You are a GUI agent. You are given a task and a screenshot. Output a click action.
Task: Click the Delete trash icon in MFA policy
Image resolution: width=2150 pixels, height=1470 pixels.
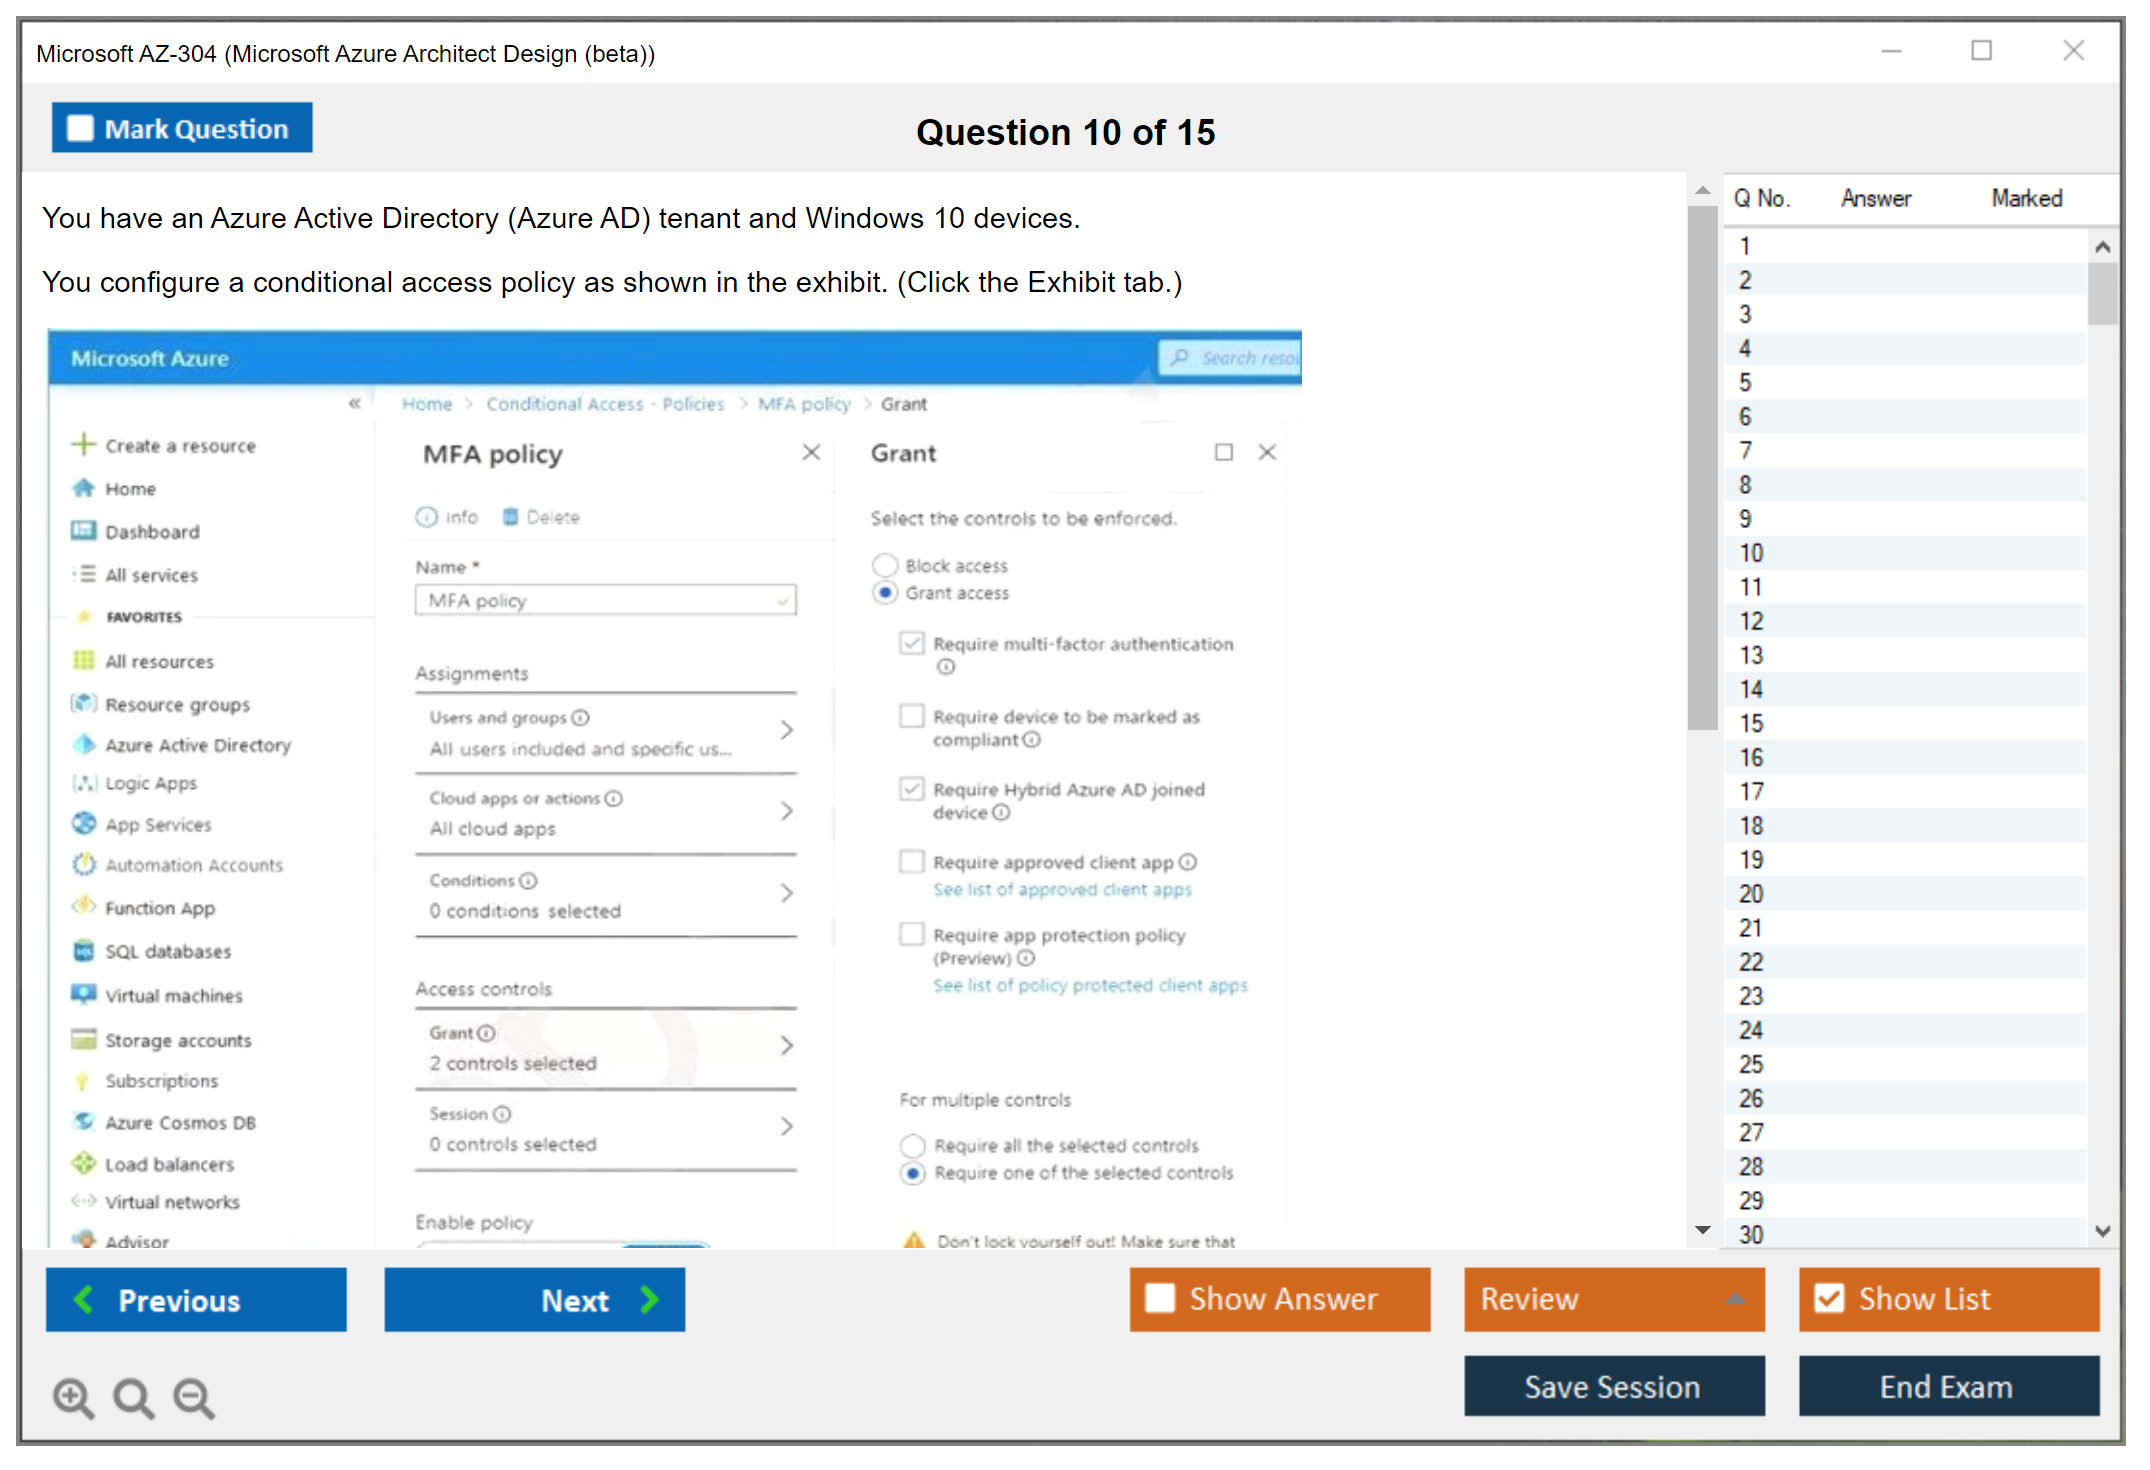pyautogui.click(x=510, y=517)
